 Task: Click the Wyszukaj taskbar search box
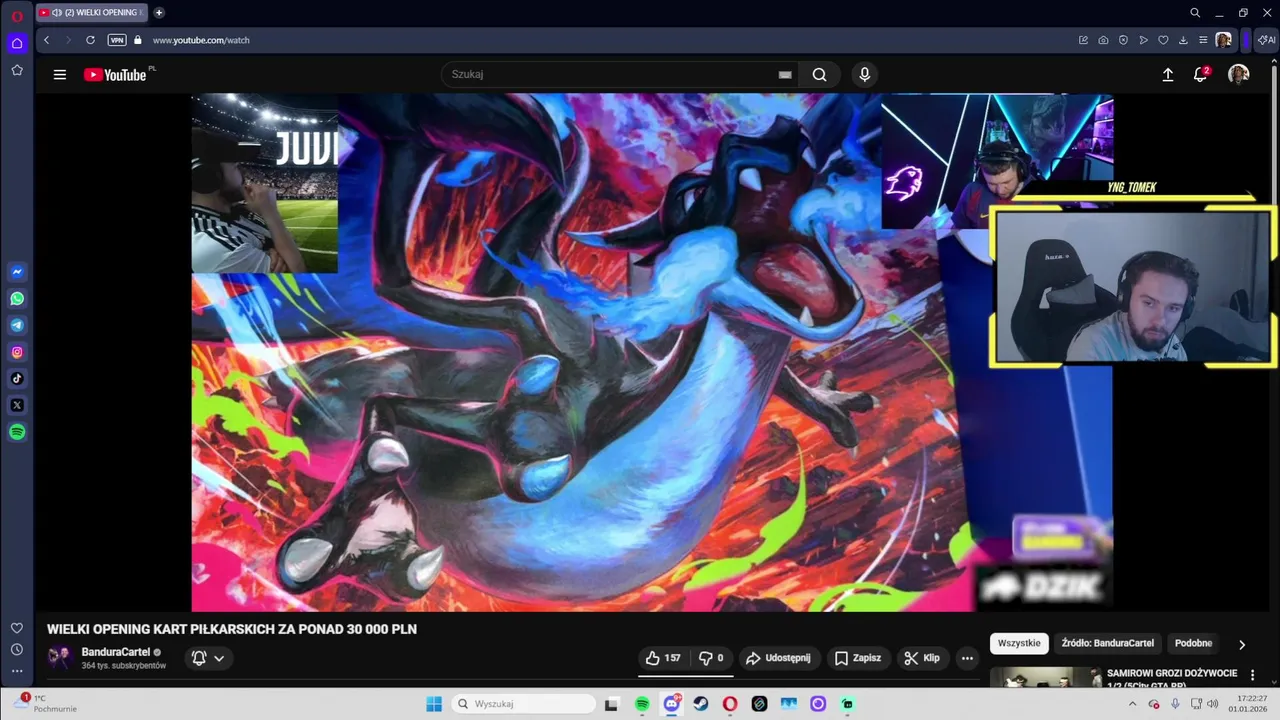[x=522, y=704]
